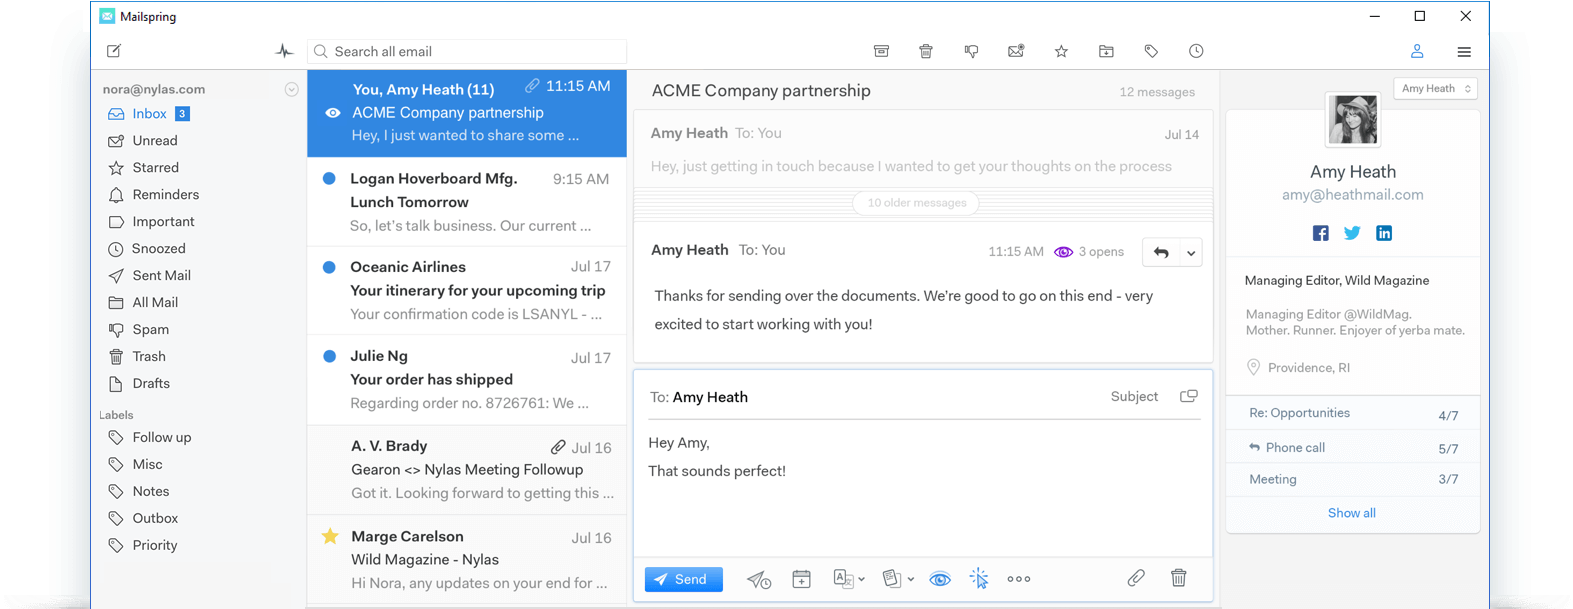The image size is (1573, 609).
Task: Mark the thread as spam with thumbs-down
Action: 971,51
